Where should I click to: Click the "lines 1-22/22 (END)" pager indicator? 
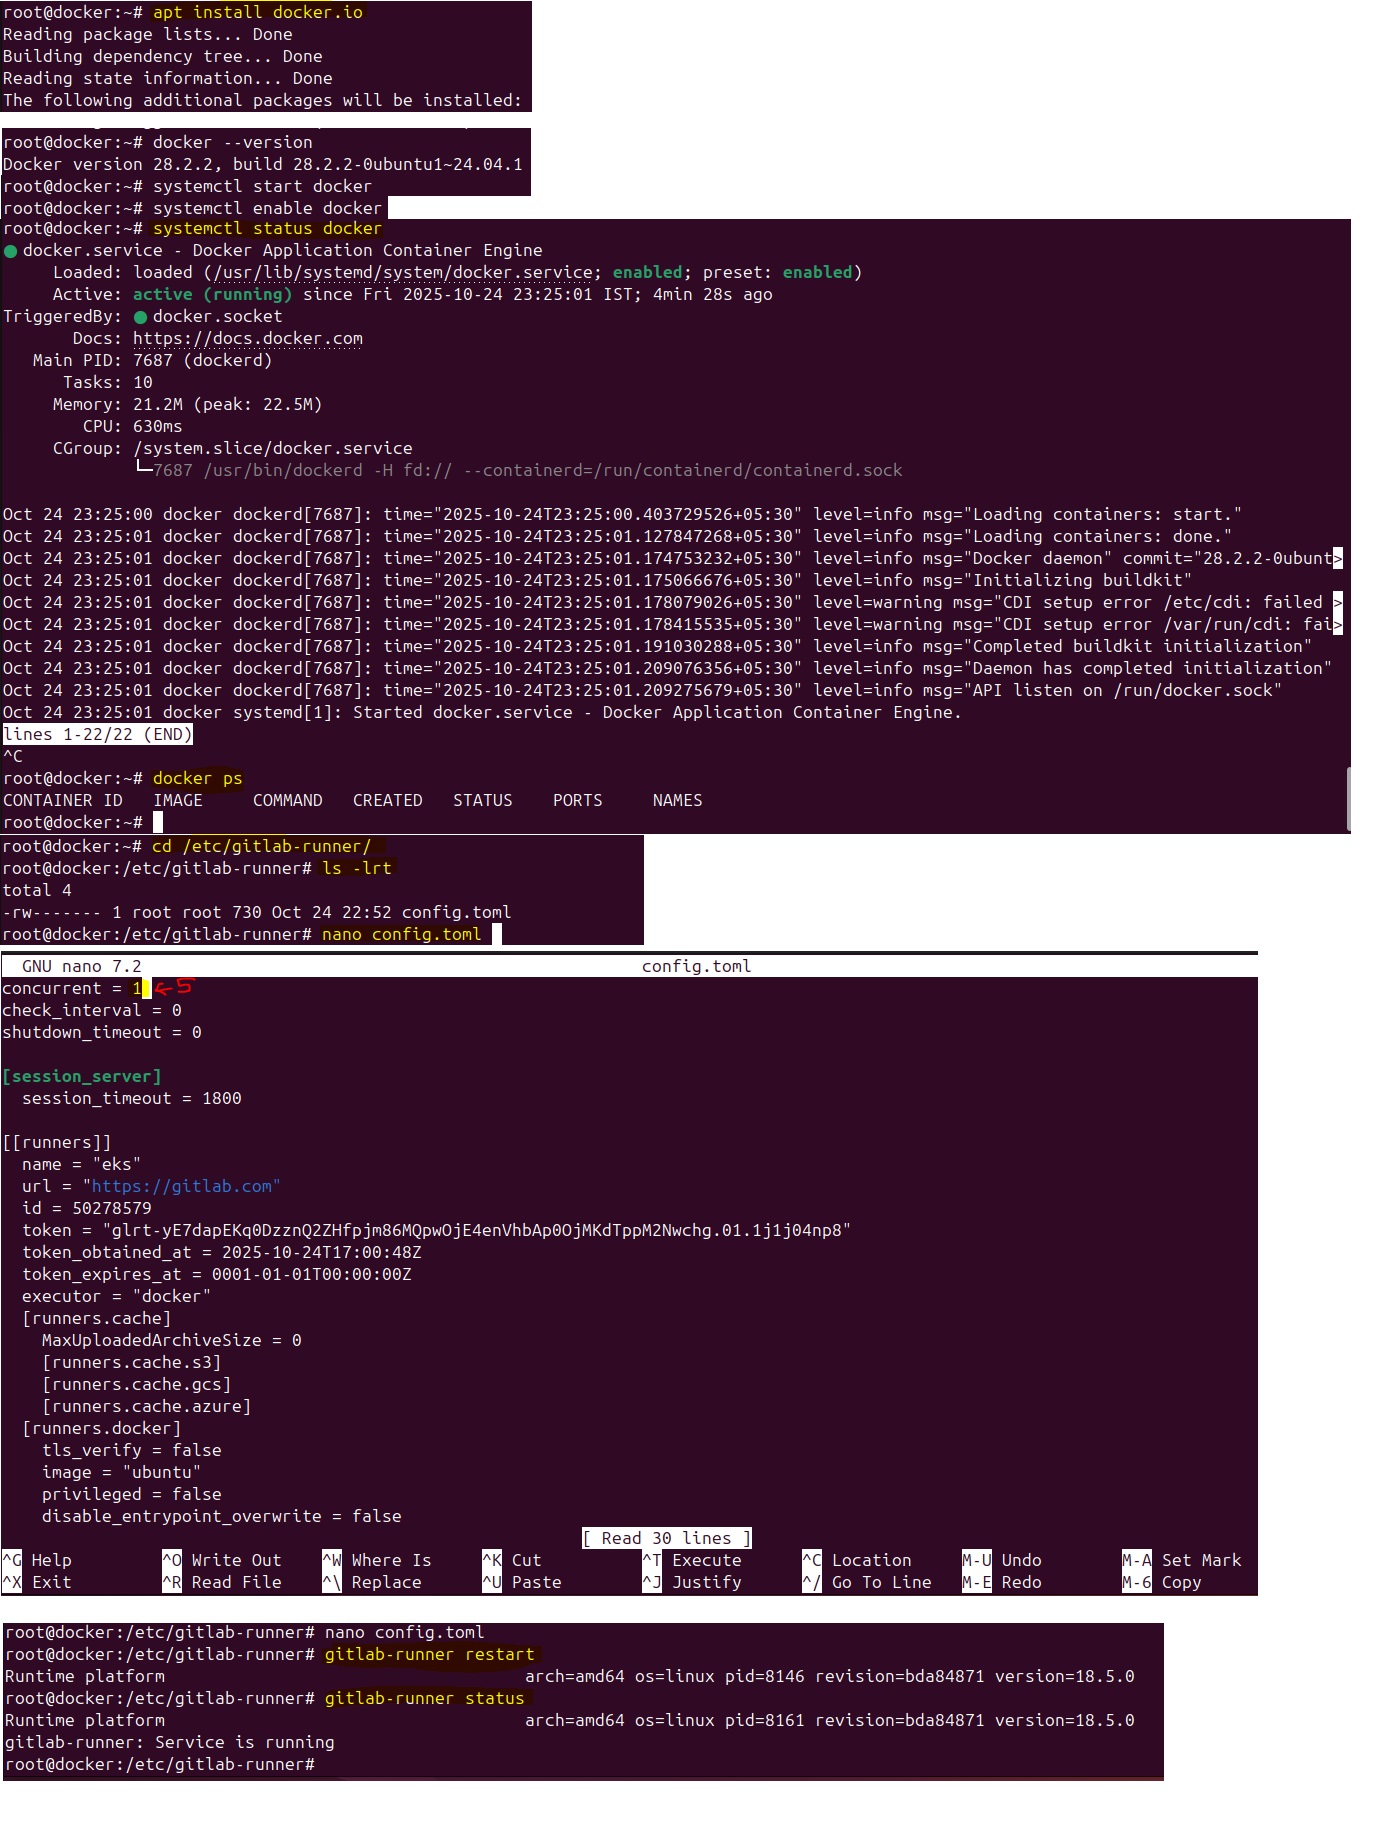(97, 734)
